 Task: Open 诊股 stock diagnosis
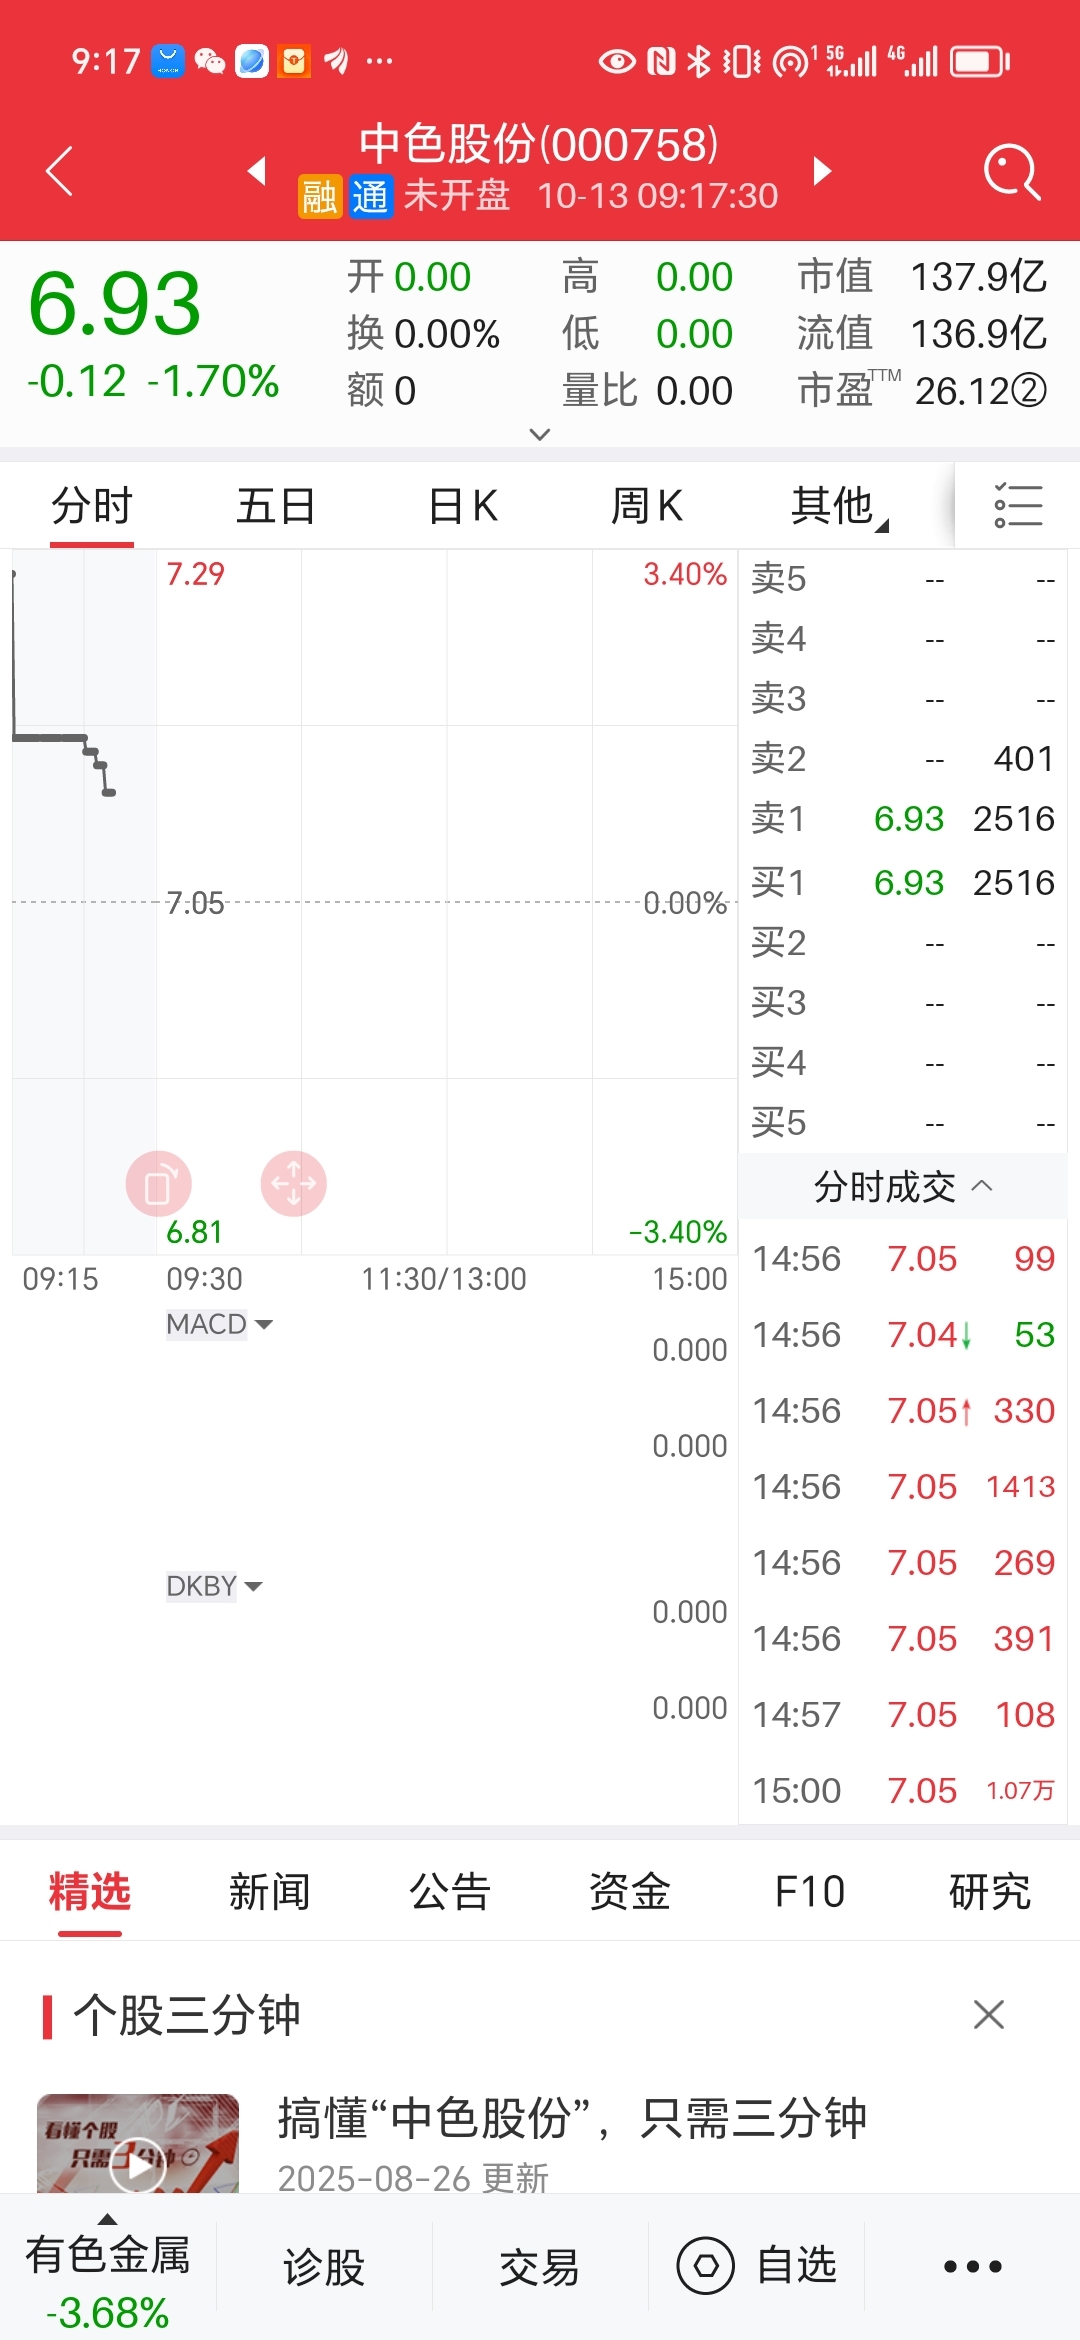(323, 2266)
